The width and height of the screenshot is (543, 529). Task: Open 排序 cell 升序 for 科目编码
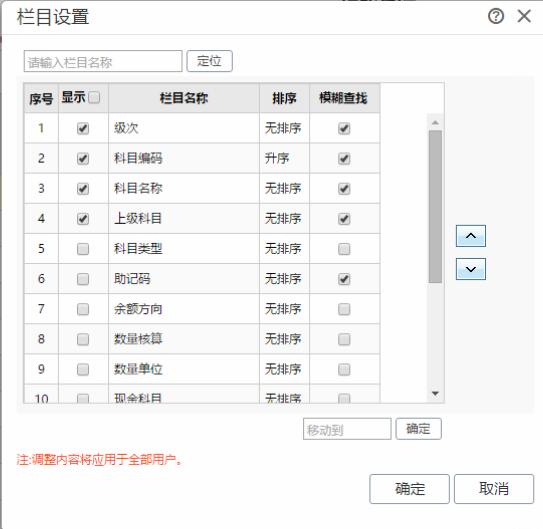[x=284, y=159]
